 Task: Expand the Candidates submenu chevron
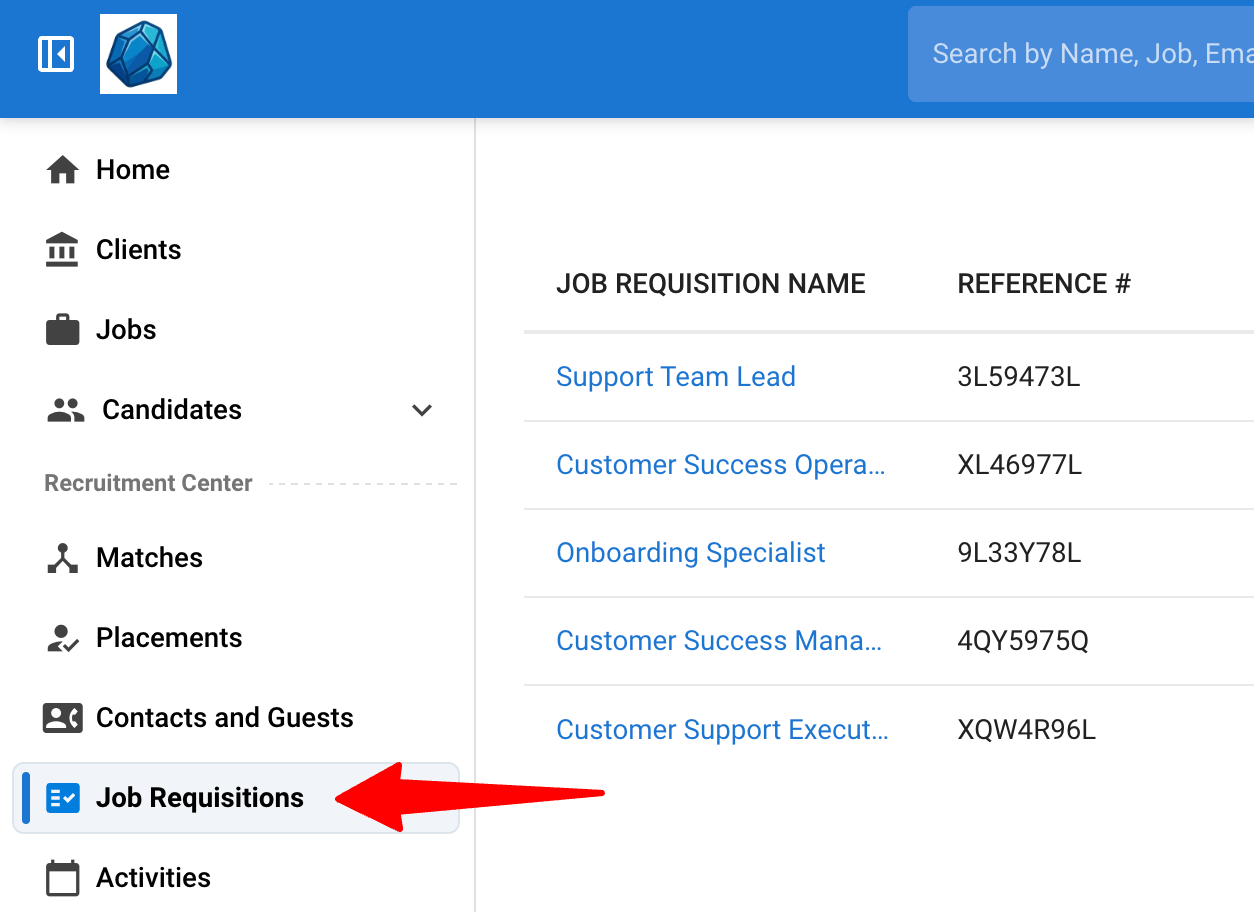422,410
